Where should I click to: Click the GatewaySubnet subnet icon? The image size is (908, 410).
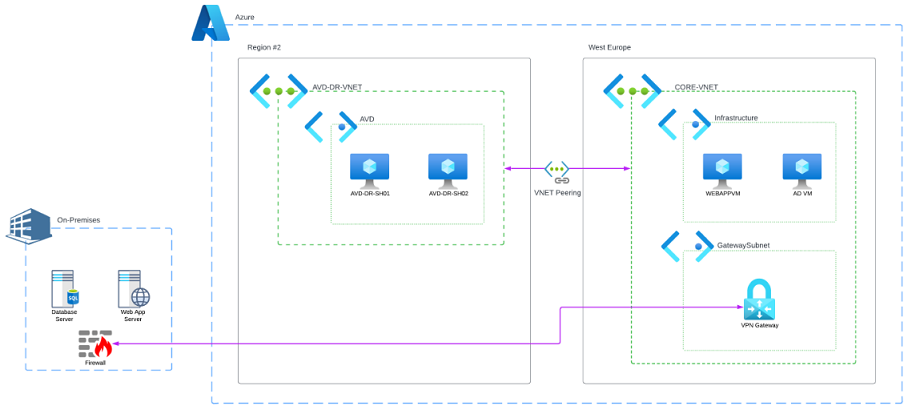pyautogui.click(x=687, y=246)
